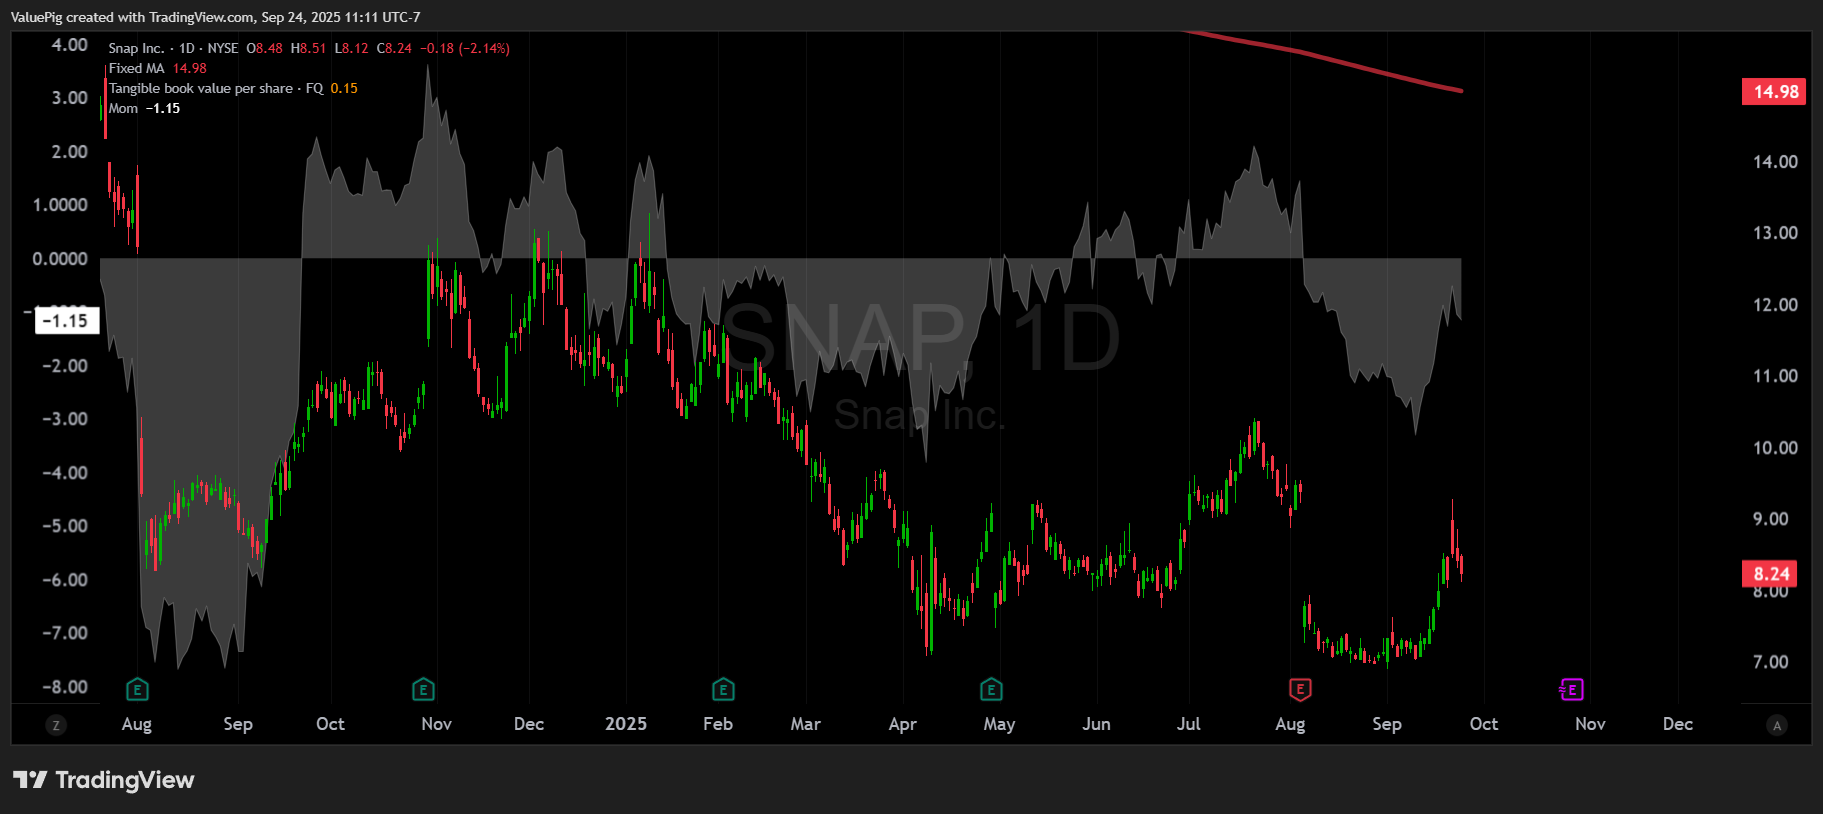Image resolution: width=1823 pixels, height=814 pixels.
Task: Click the ValuePig created with TradingView.com header
Action: pos(216,17)
